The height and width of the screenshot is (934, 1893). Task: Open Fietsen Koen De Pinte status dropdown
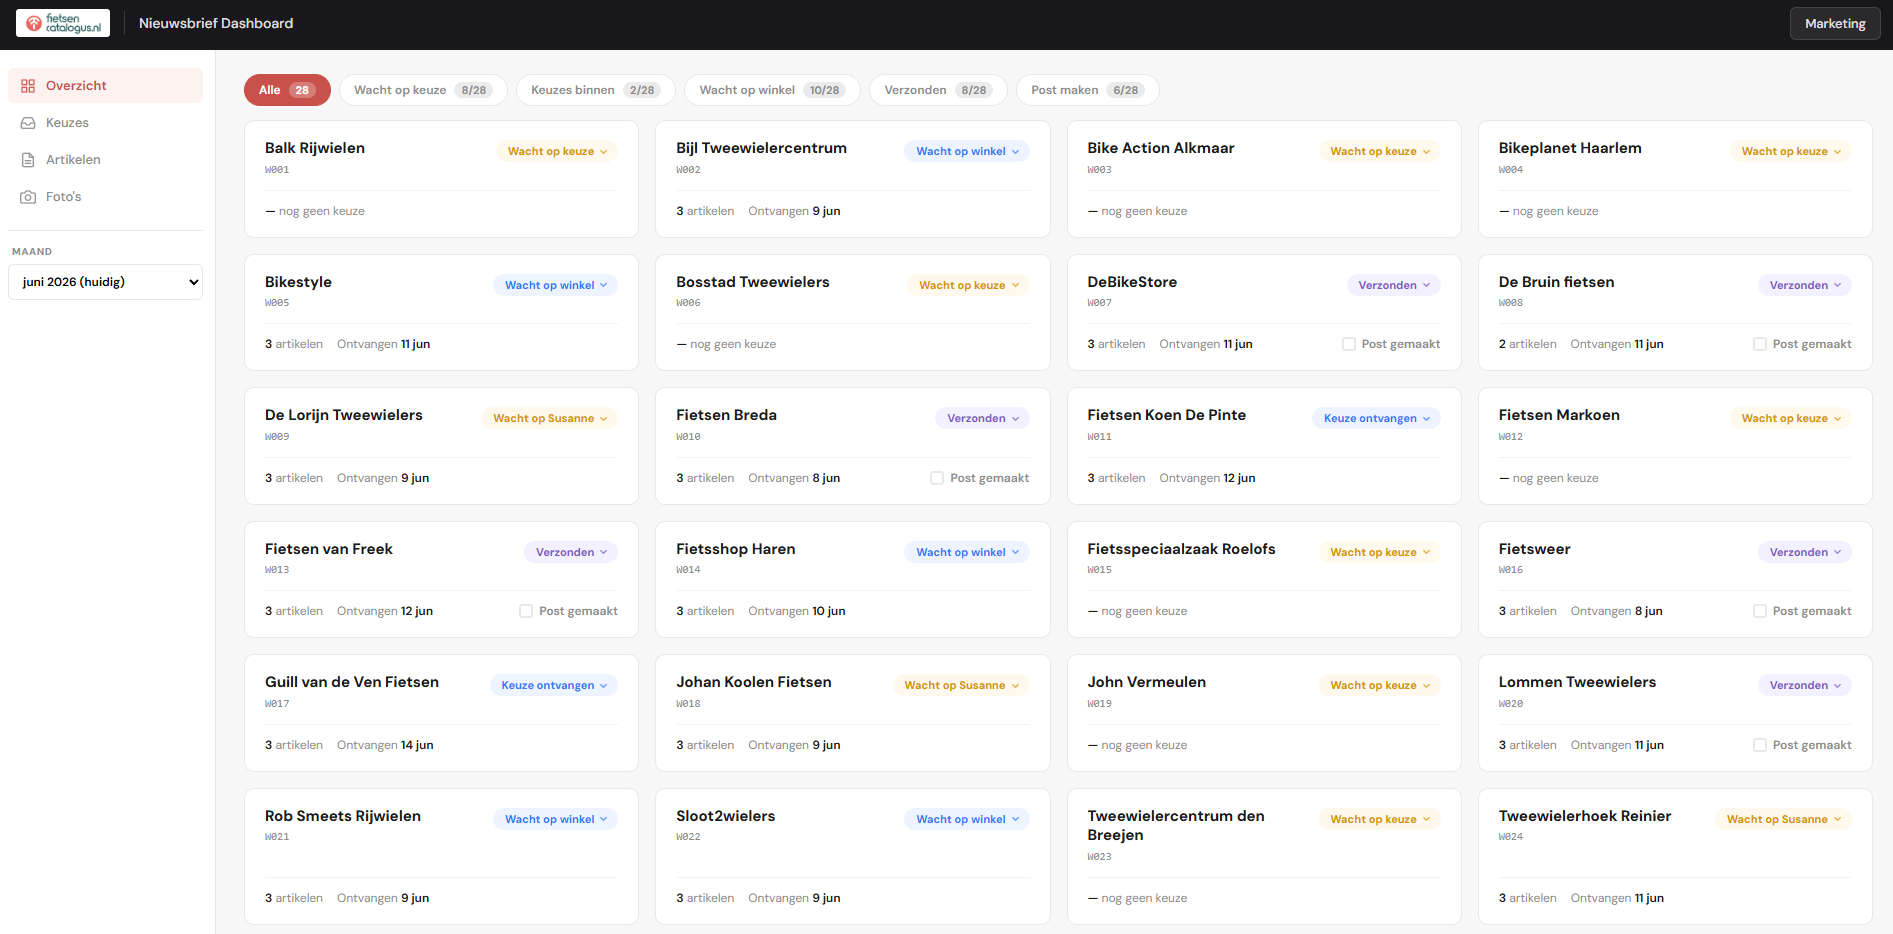tap(1376, 419)
